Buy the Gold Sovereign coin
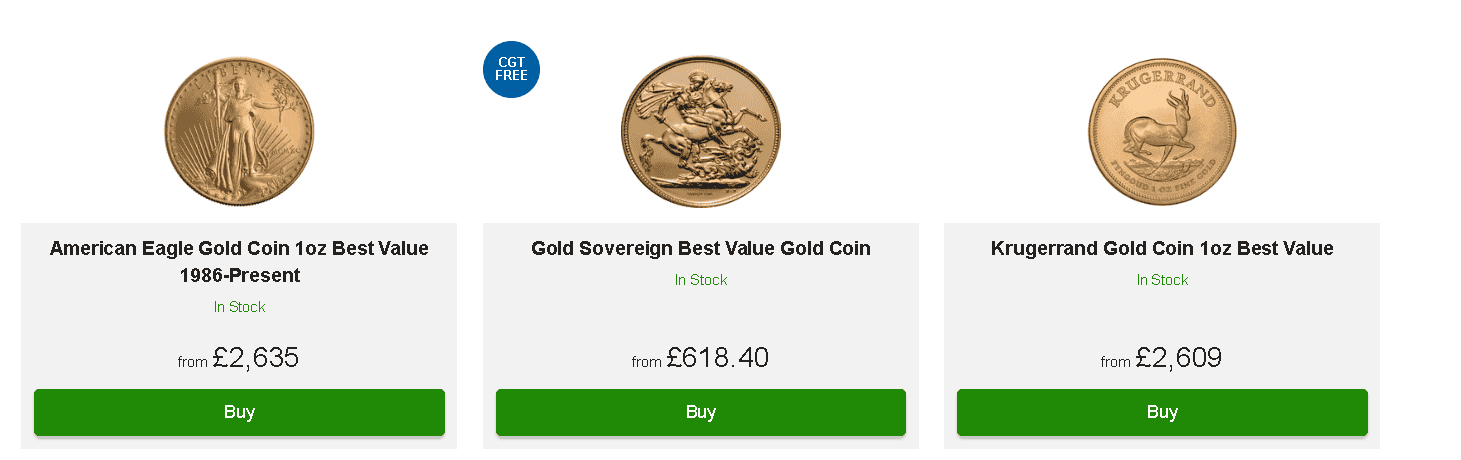 click(700, 412)
